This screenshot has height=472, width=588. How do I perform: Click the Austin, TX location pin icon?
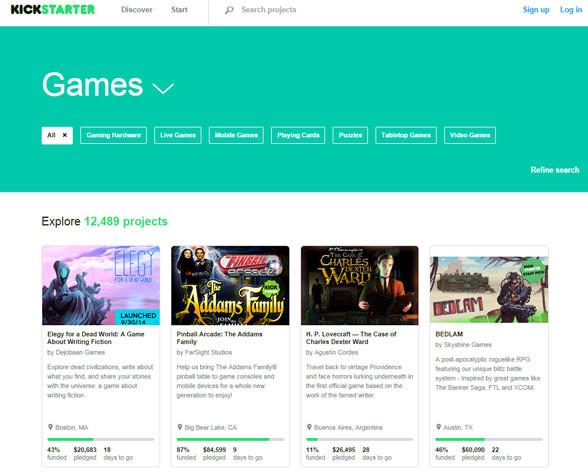pos(438,427)
